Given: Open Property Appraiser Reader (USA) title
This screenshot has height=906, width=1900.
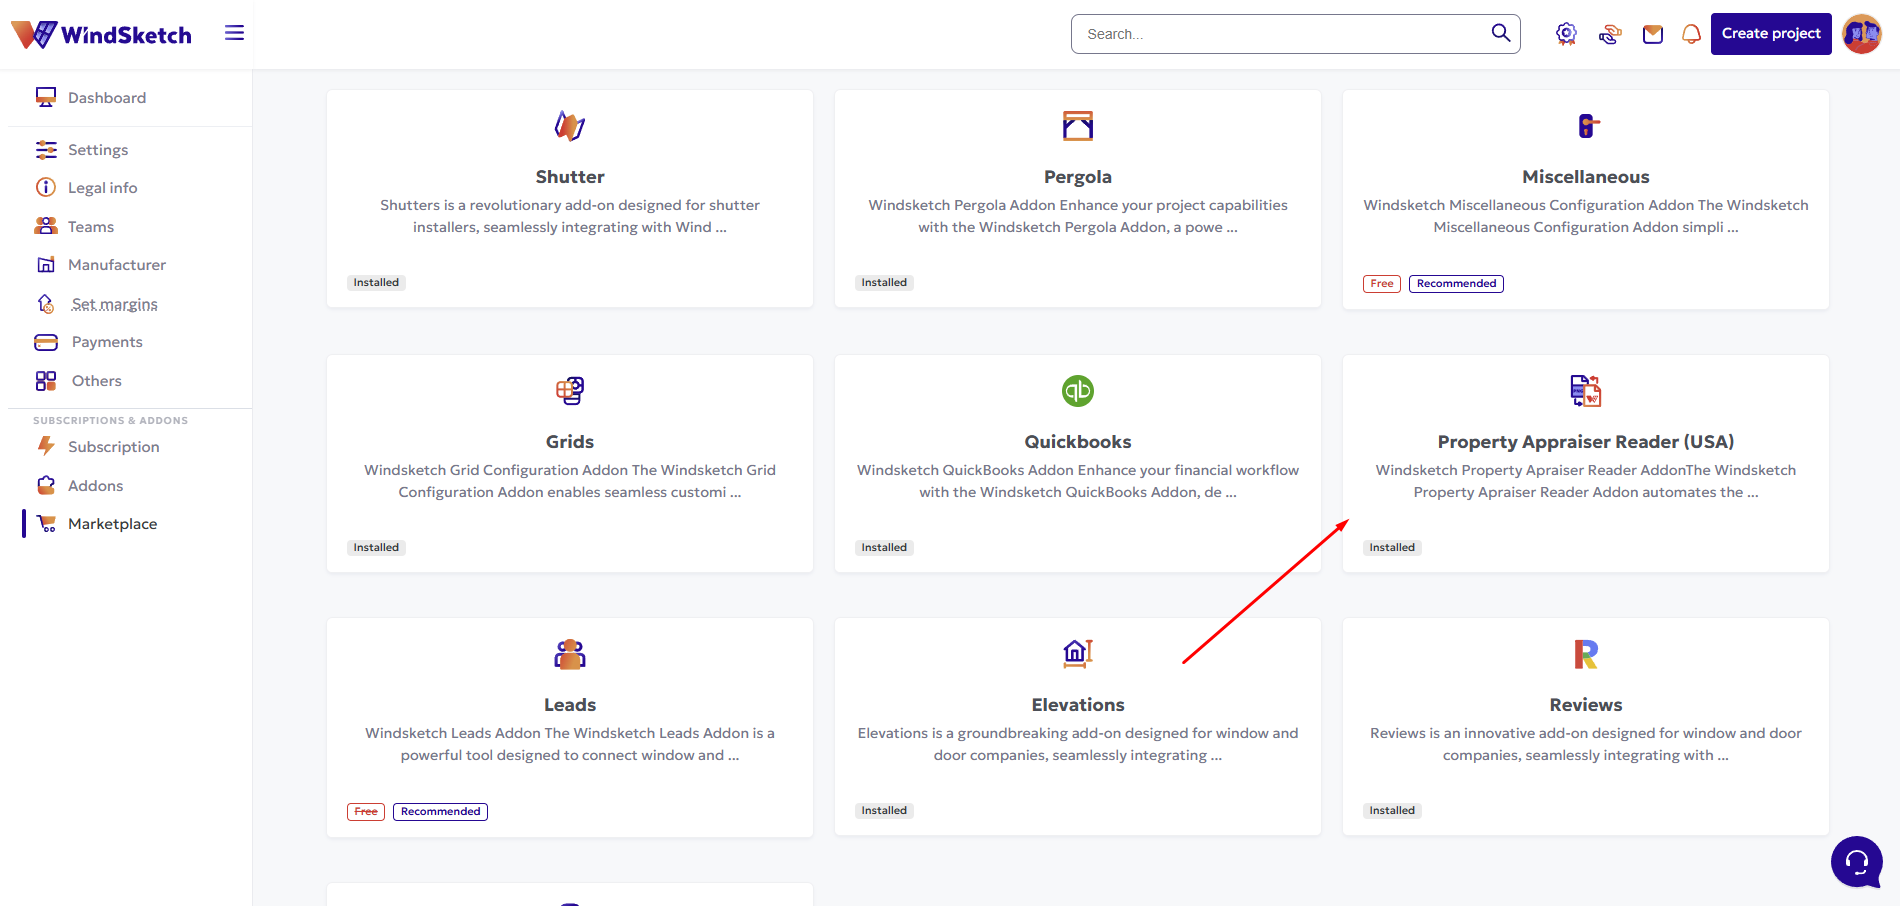Looking at the screenshot, I should (x=1586, y=442).
